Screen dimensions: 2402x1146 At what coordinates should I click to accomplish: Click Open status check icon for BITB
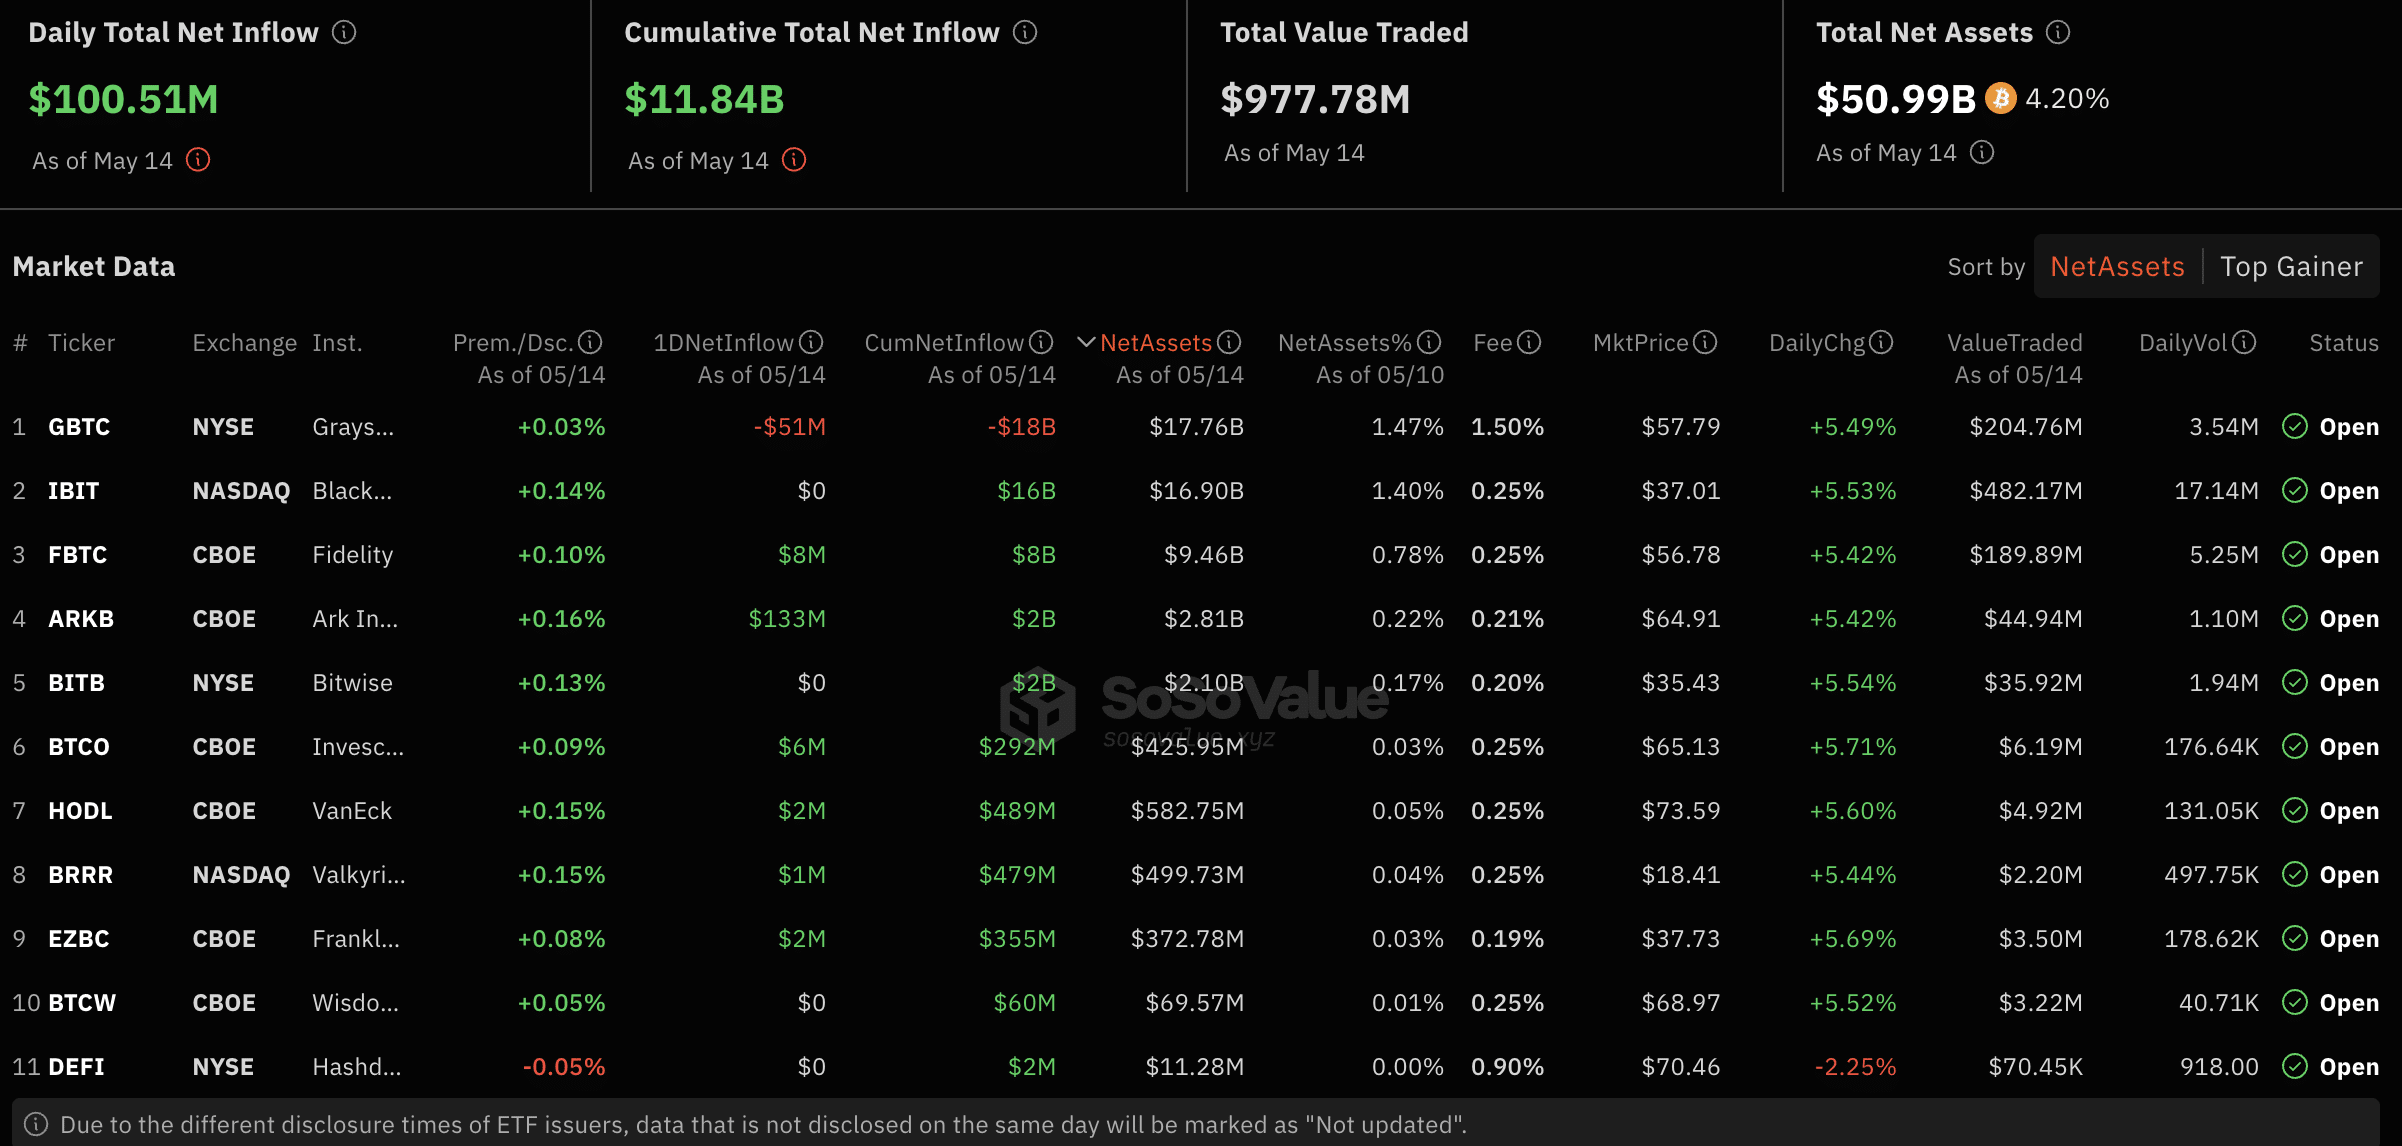[x=2295, y=683]
